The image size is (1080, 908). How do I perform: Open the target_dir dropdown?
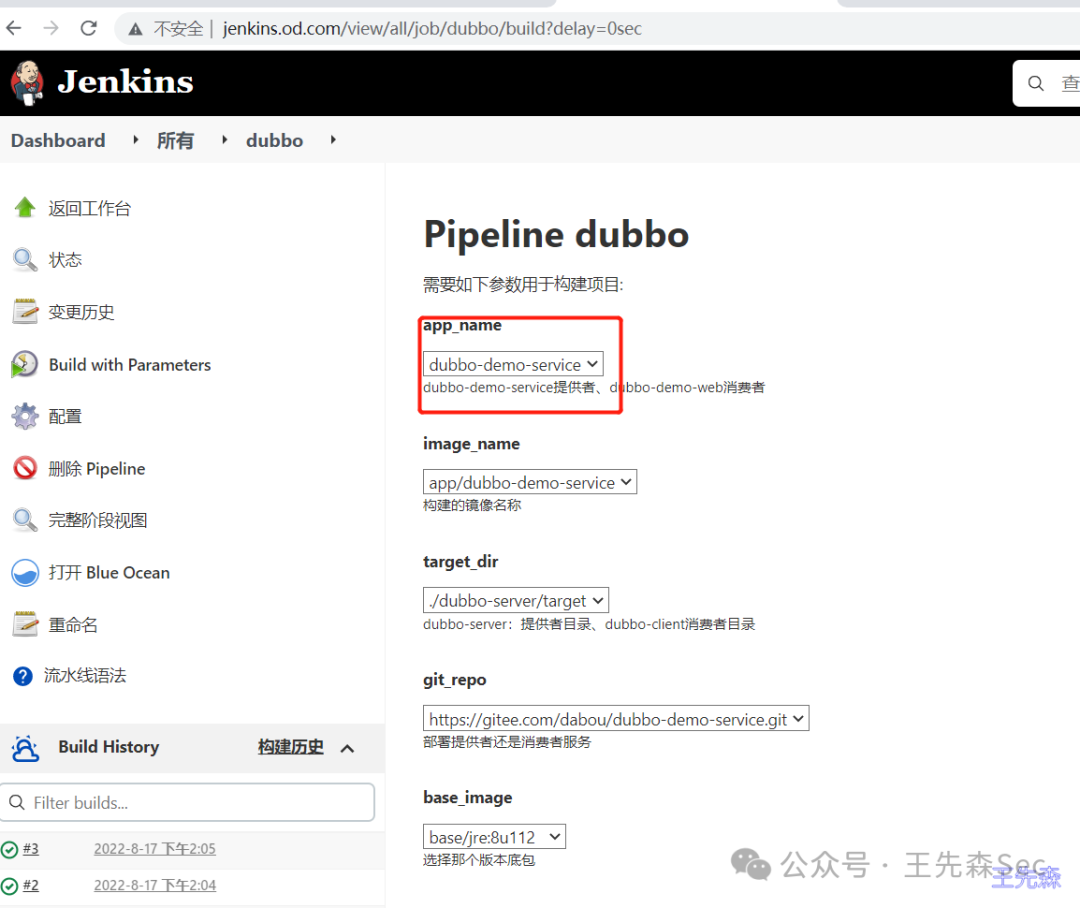coord(516,600)
